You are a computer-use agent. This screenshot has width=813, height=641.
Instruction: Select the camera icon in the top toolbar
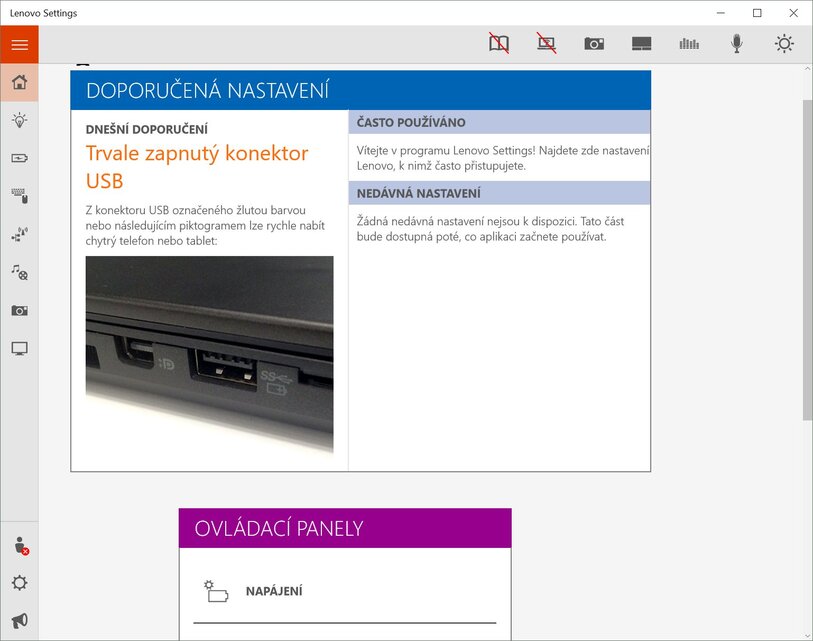pyautogui.click(x=594, y=43)
